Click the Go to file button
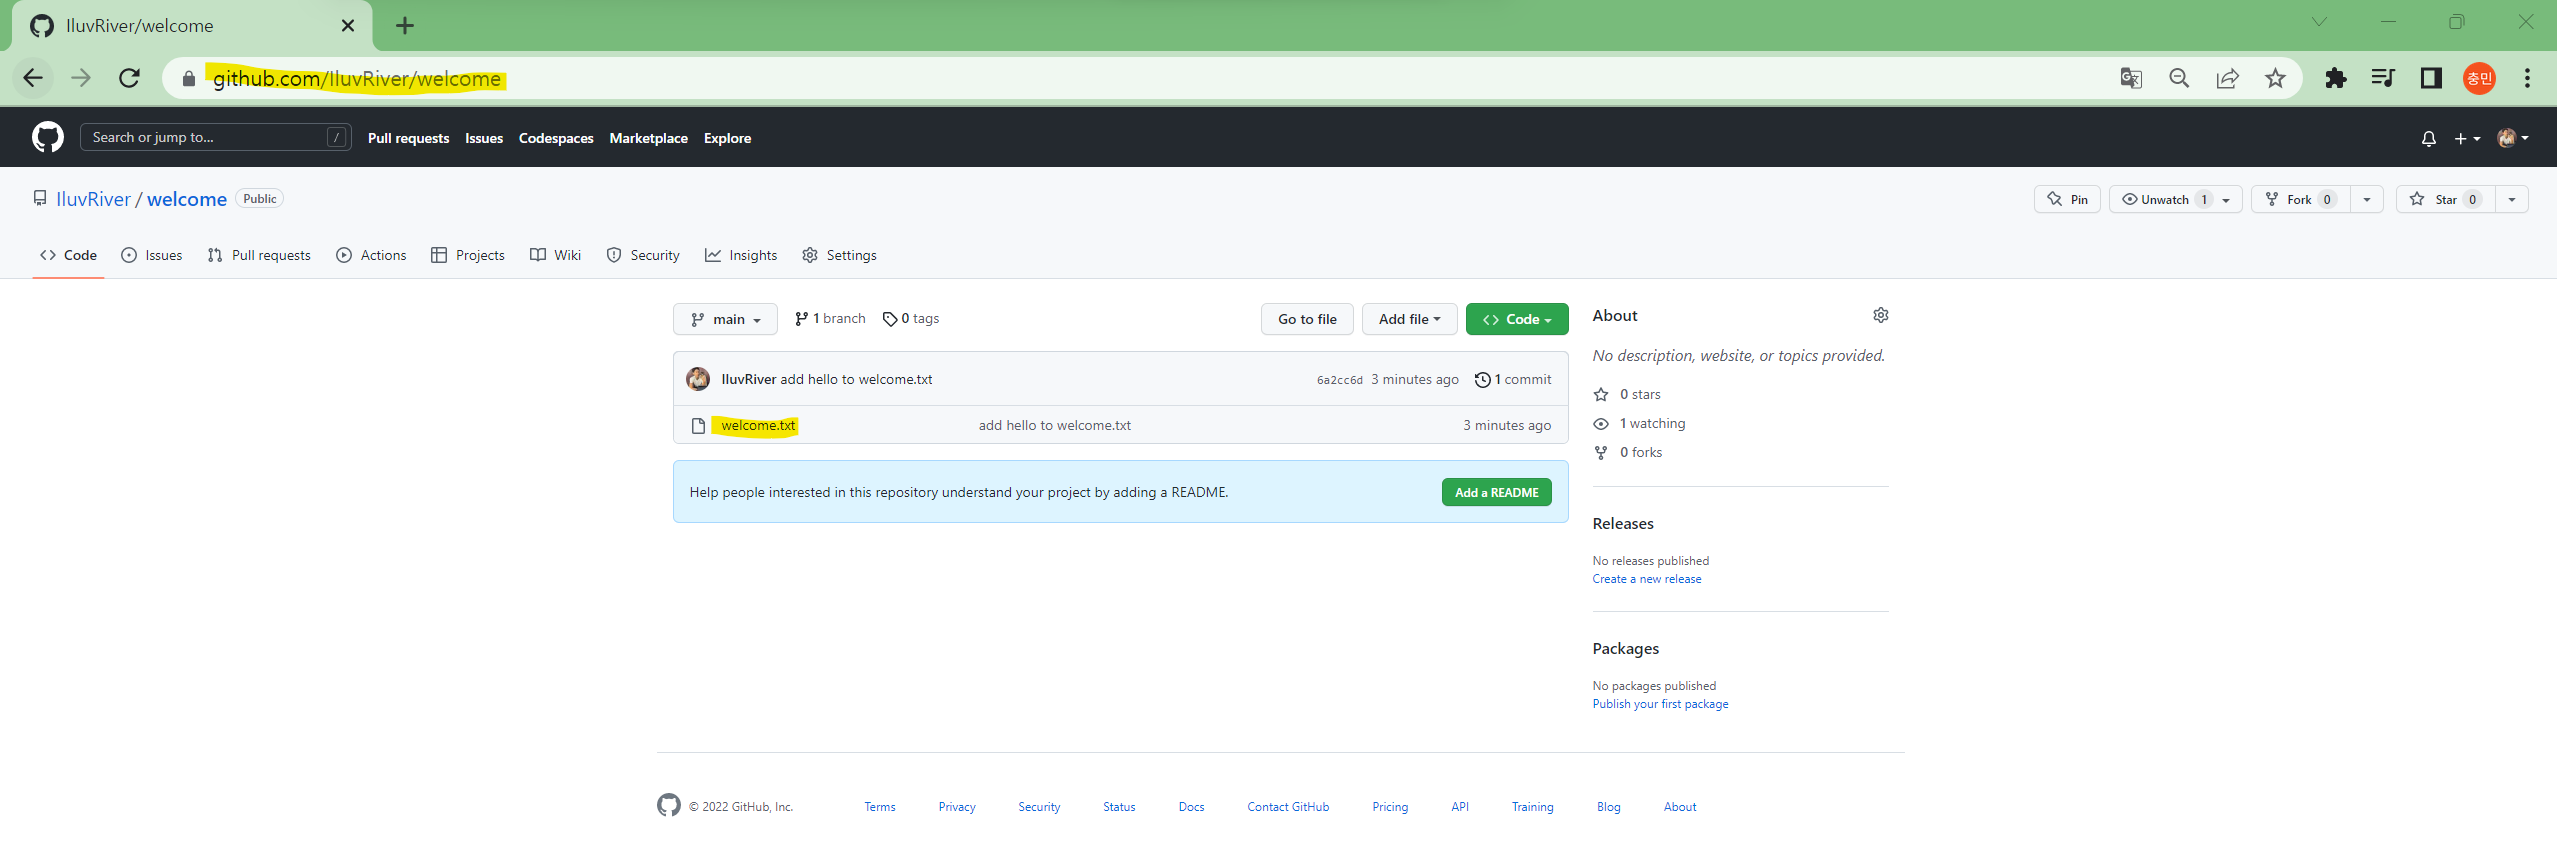 (x=1307, y=319)
